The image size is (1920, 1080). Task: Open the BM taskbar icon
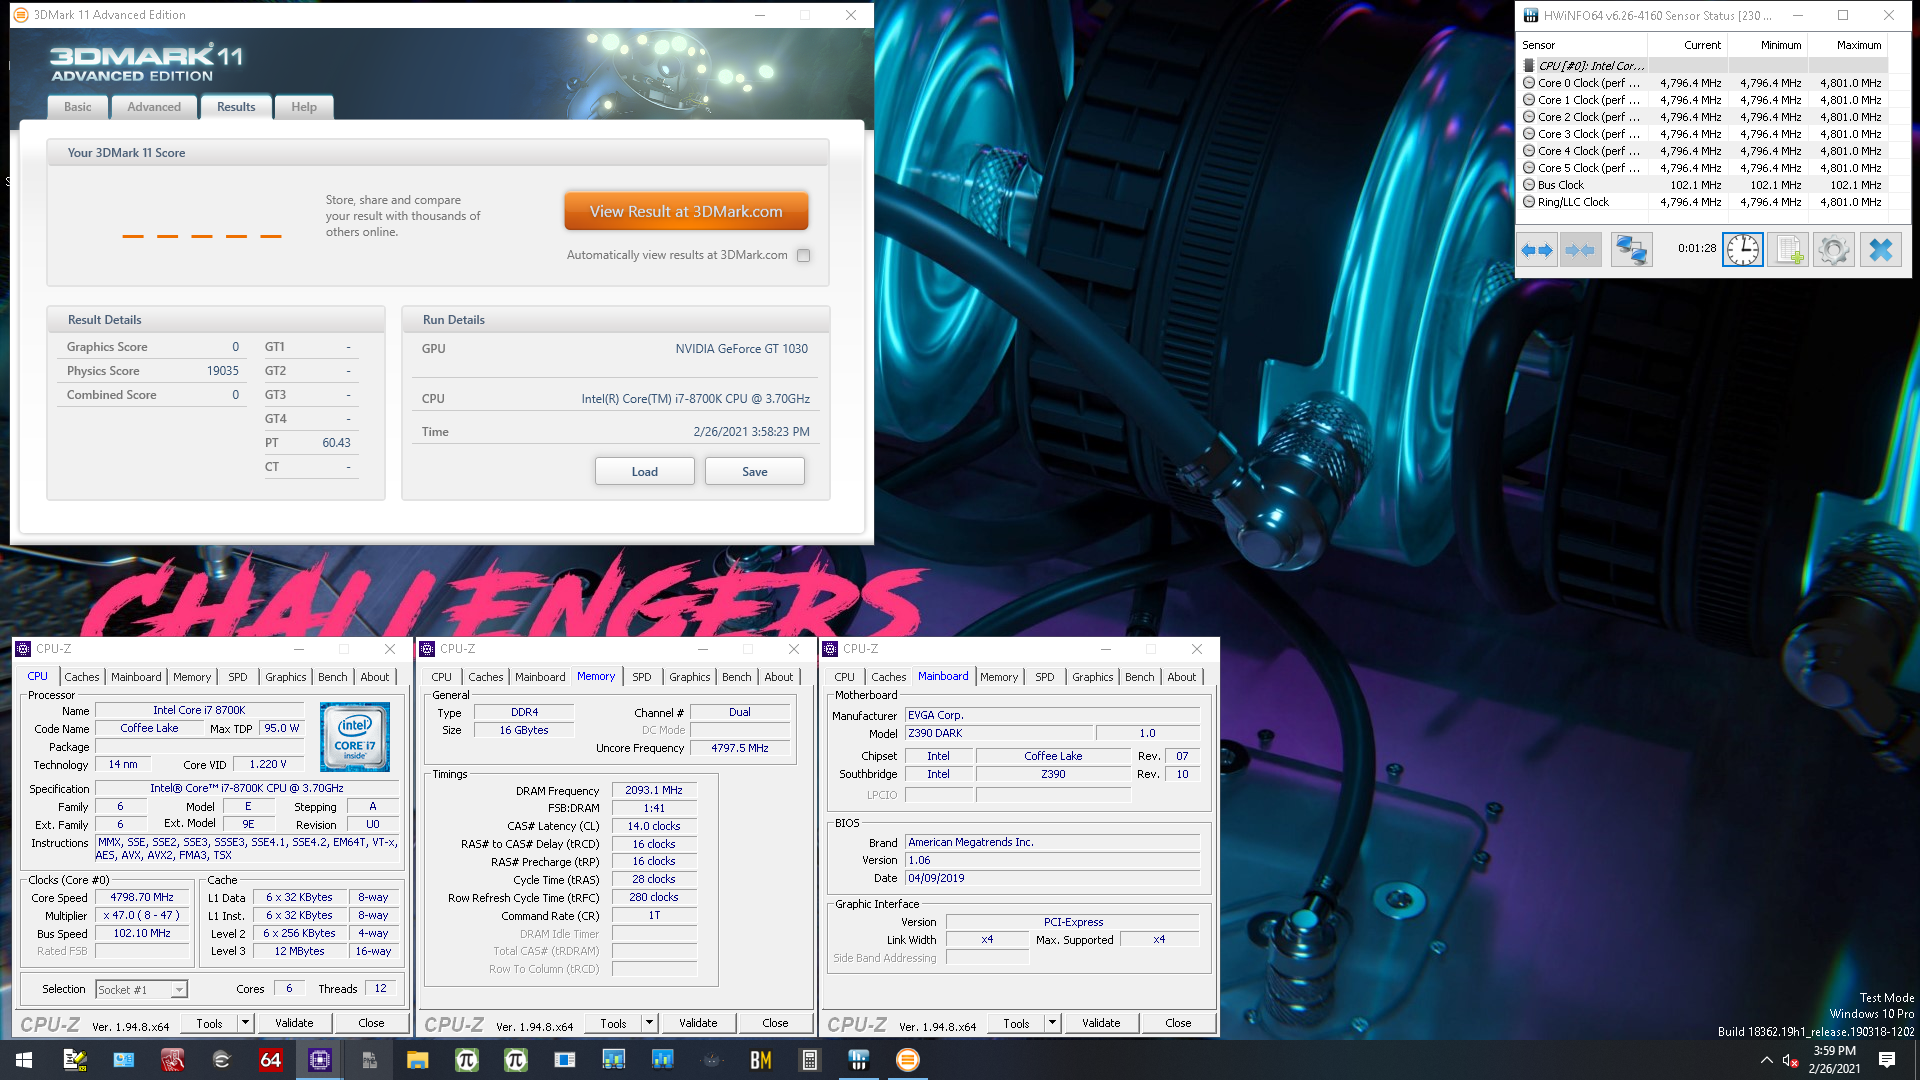click(761, 1060)
